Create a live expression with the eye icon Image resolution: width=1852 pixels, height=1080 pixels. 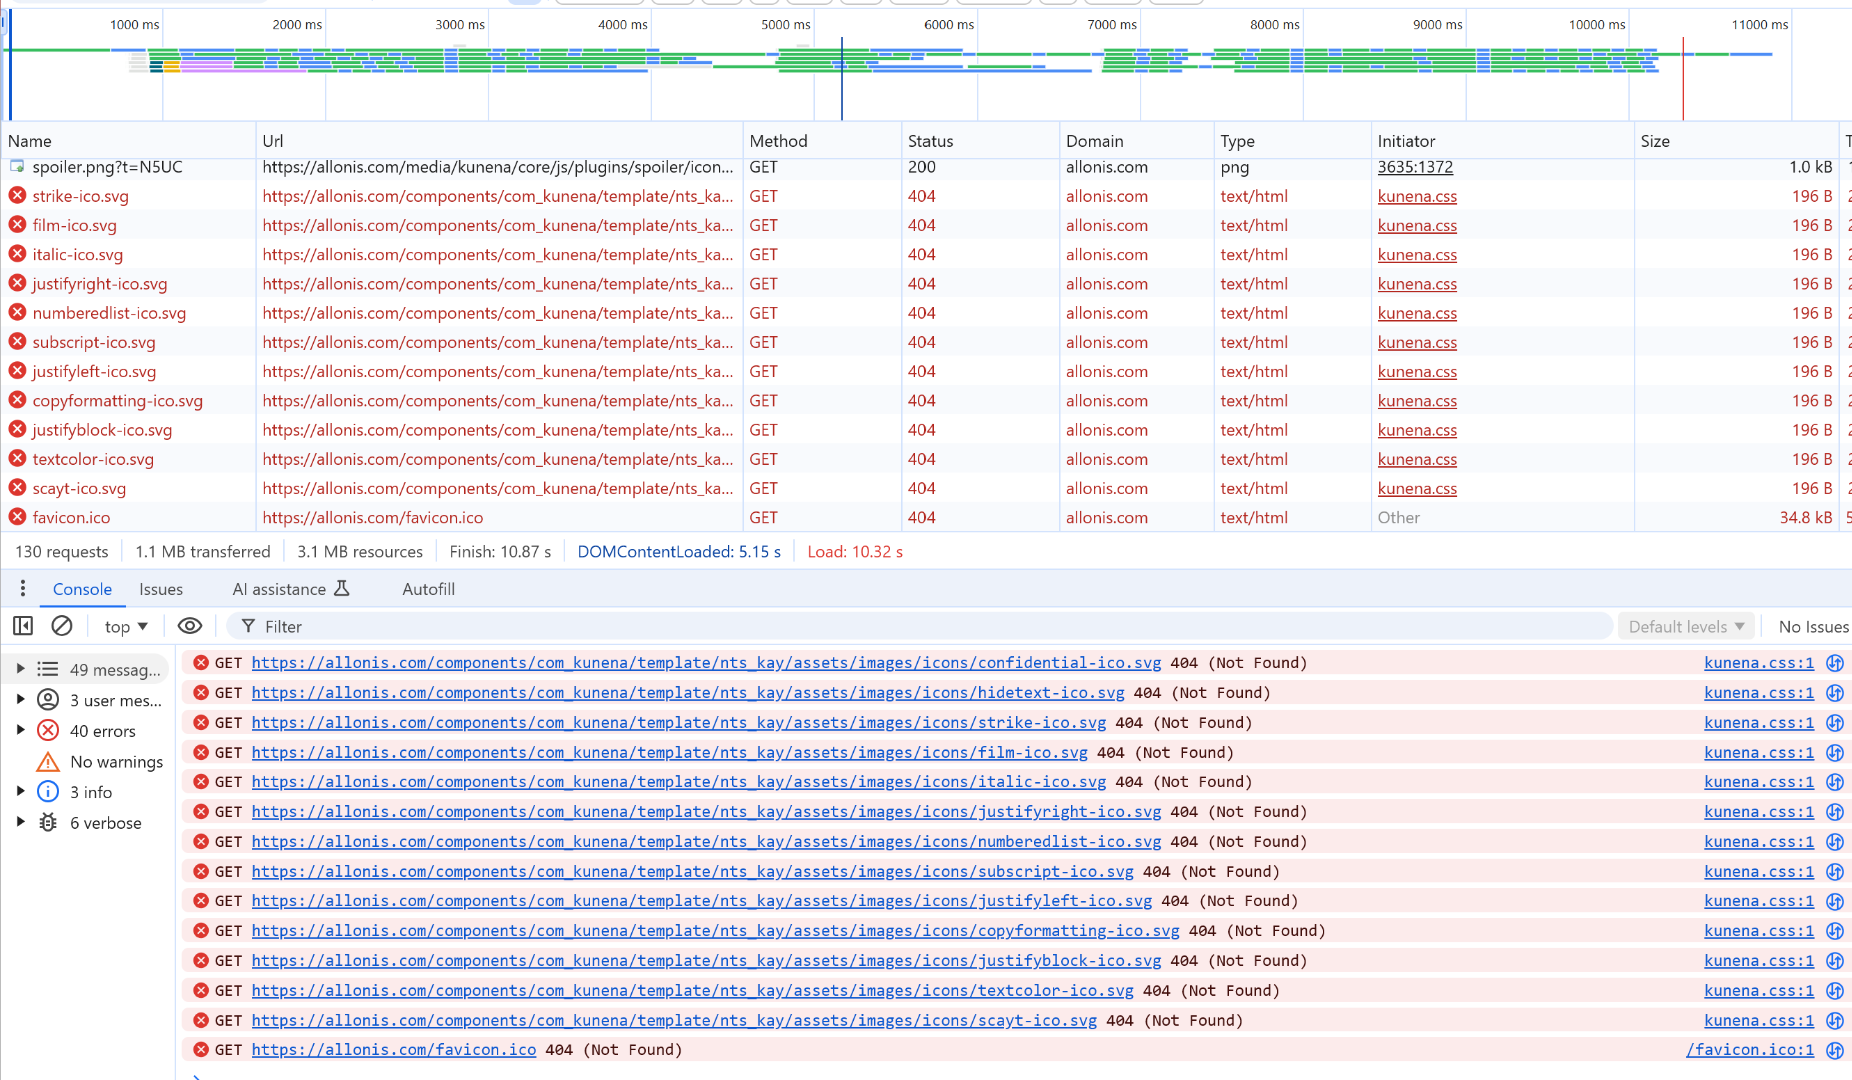190,626
